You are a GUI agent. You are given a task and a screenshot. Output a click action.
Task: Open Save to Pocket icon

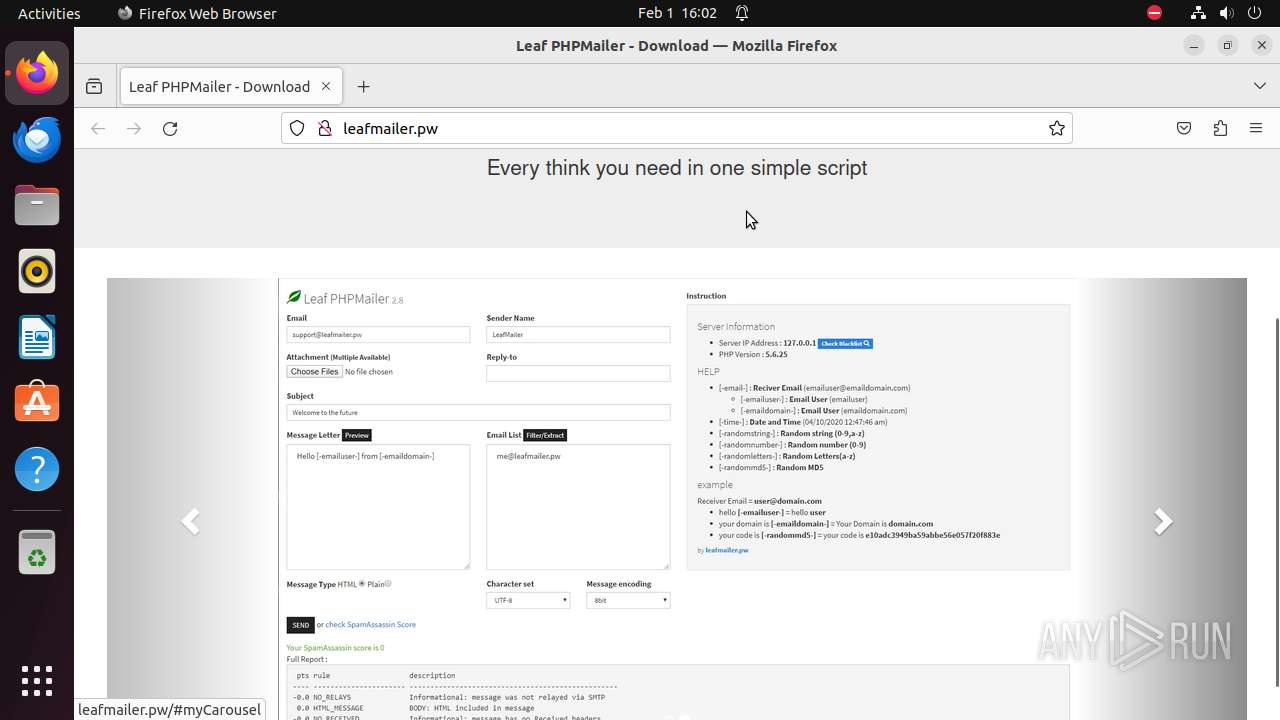pos(1184,128)
